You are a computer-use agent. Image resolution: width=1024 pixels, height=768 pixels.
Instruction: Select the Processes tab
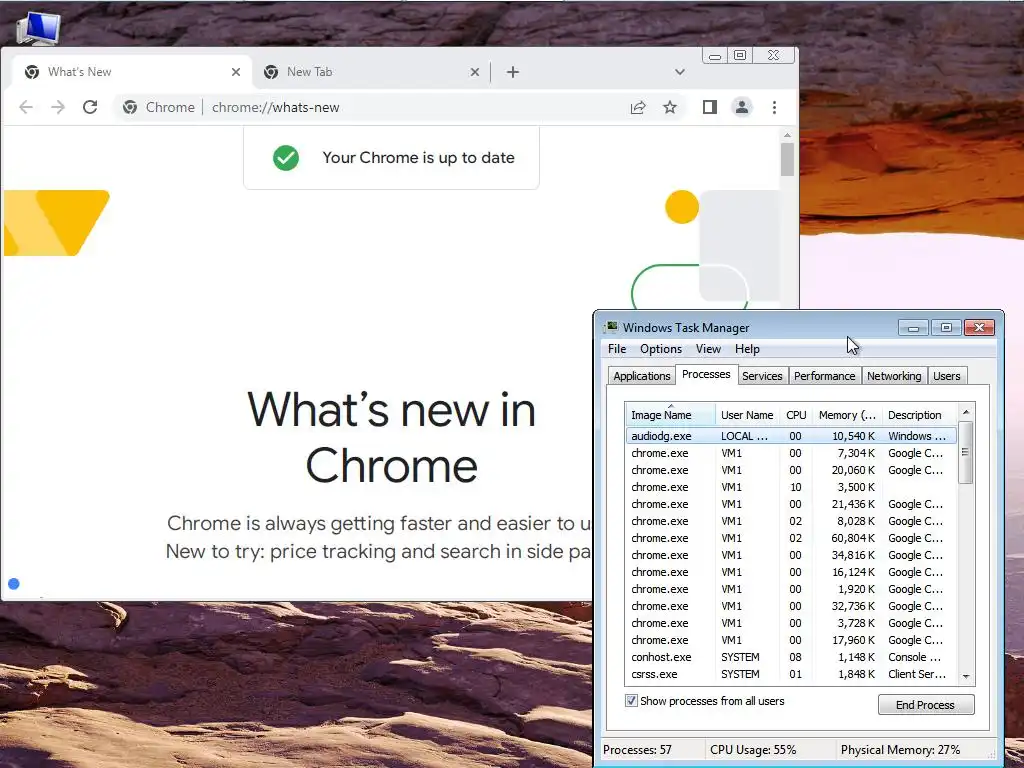pyautogui.click(x=706, y=374)
